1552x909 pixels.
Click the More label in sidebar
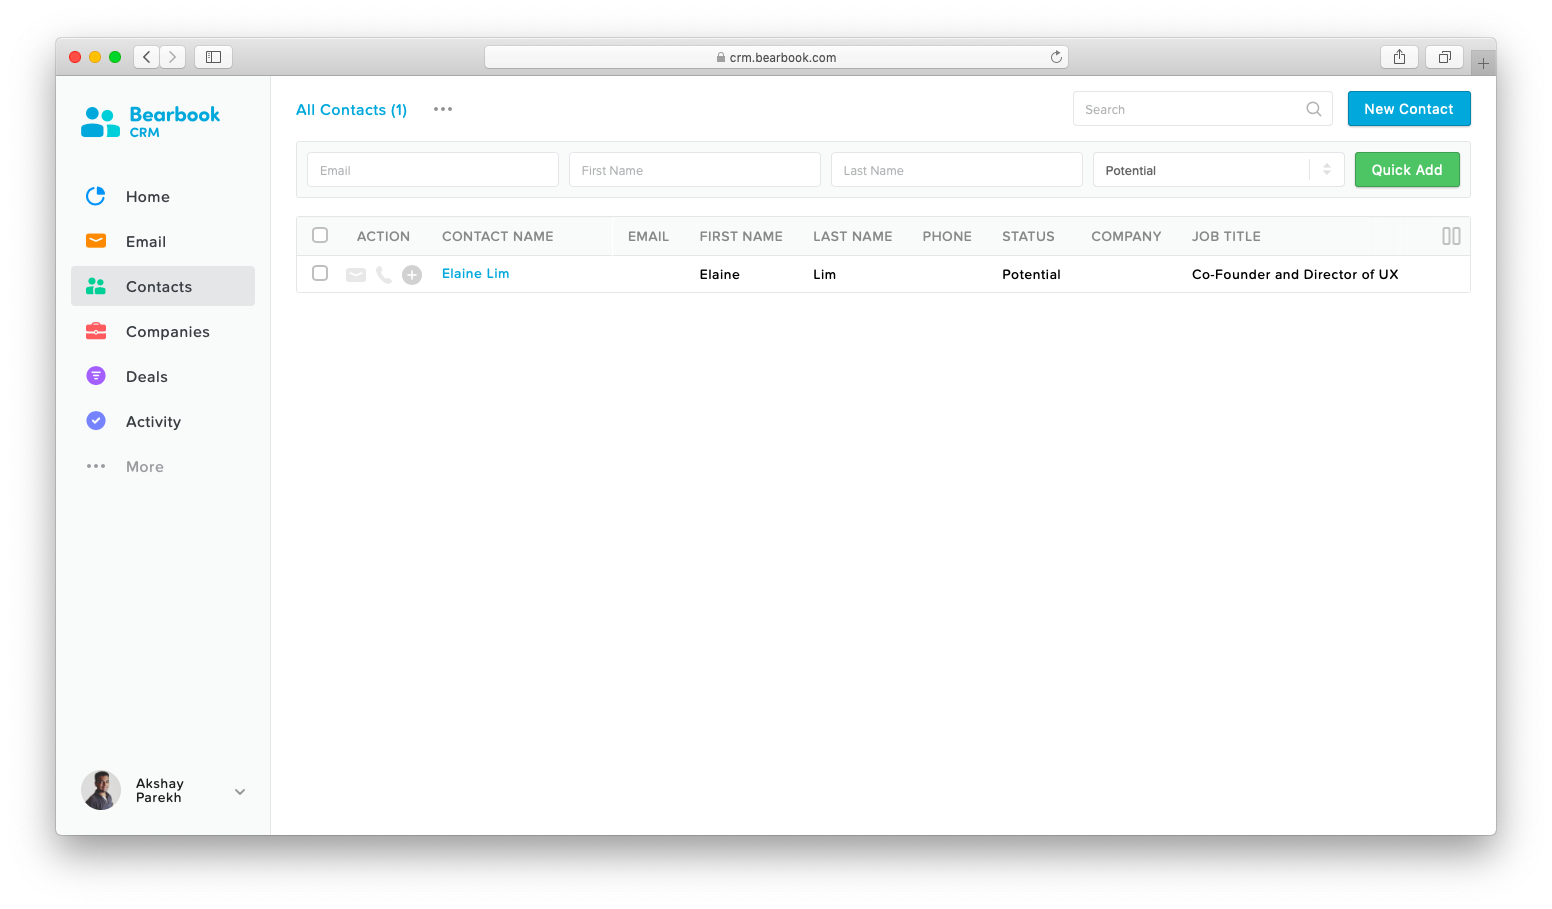click(145, 466)
